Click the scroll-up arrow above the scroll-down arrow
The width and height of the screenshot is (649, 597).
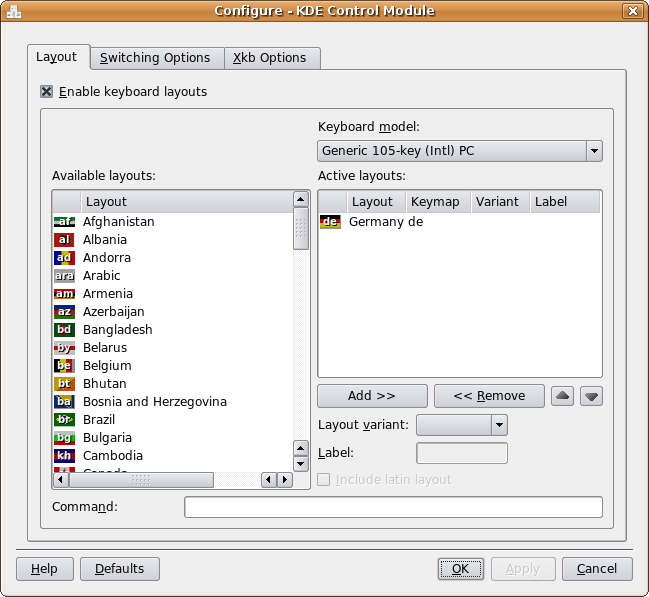301,448
